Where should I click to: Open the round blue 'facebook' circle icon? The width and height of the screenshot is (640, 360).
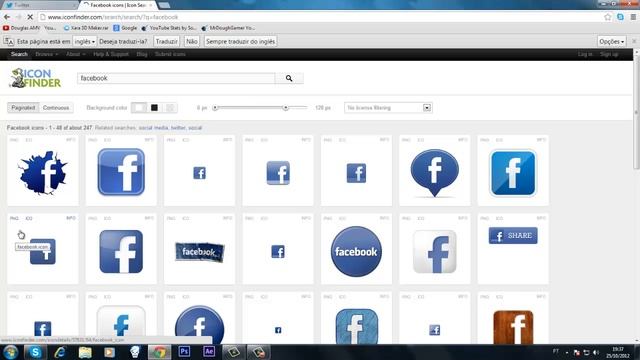356,251
